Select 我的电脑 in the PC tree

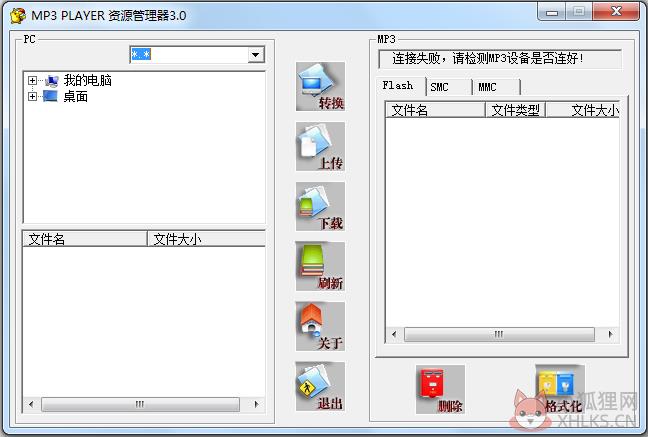point(88,80)
